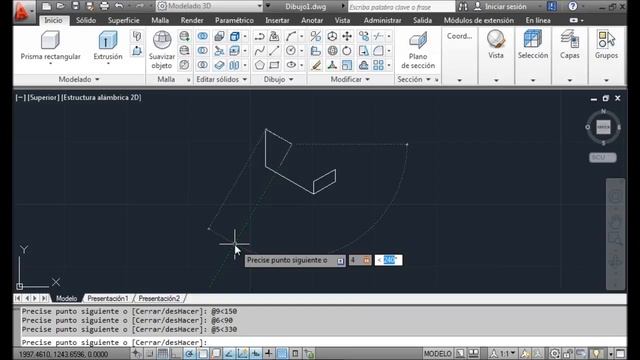
Task: Click the Help question mark icon
Action: coord(573,6)
